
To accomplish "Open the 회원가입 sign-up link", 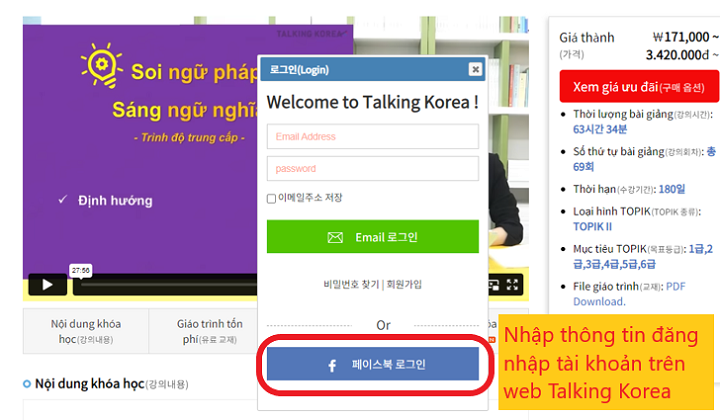I will (404, 285).
